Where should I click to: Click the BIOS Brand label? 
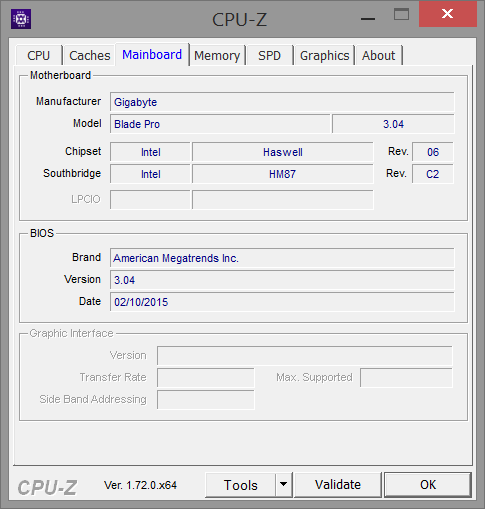coord(86,257)
